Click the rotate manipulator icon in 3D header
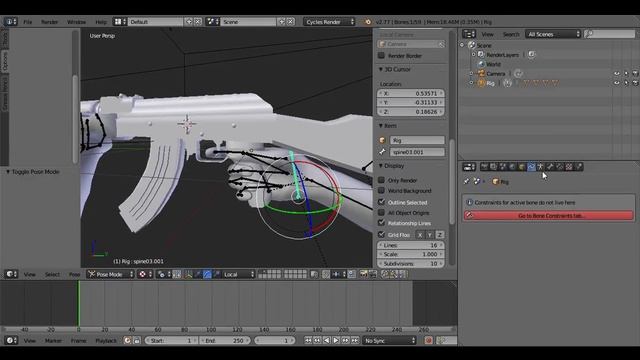 click(207, 274)
